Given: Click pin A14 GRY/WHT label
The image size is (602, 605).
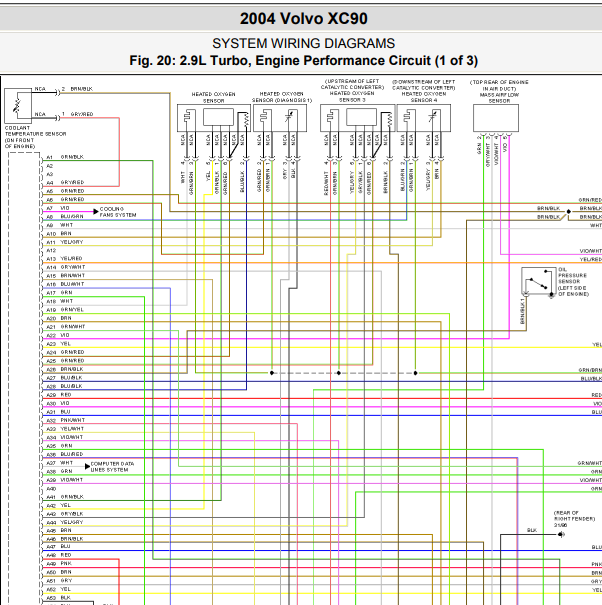Looking at the screenshot, I should click(x=66, y=267).
